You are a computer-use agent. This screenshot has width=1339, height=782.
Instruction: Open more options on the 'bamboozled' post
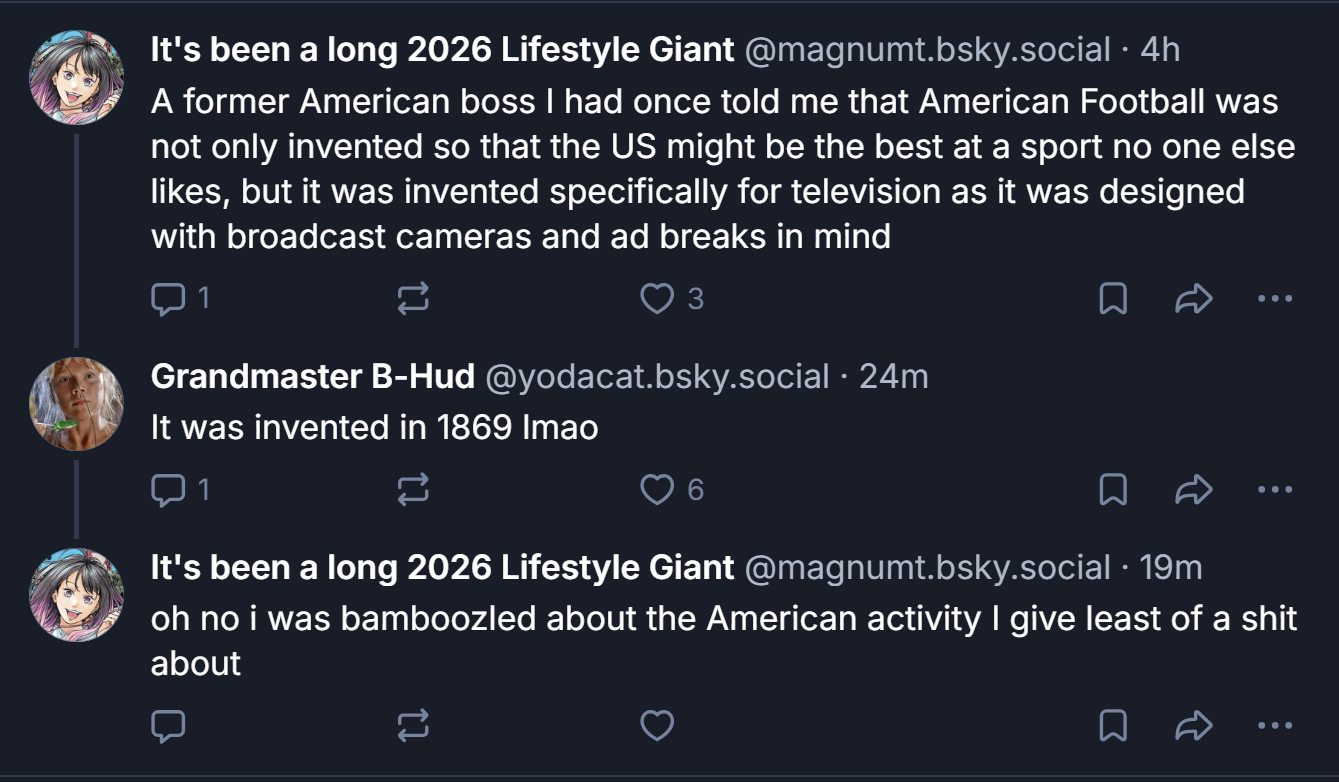pos(1274,726)
